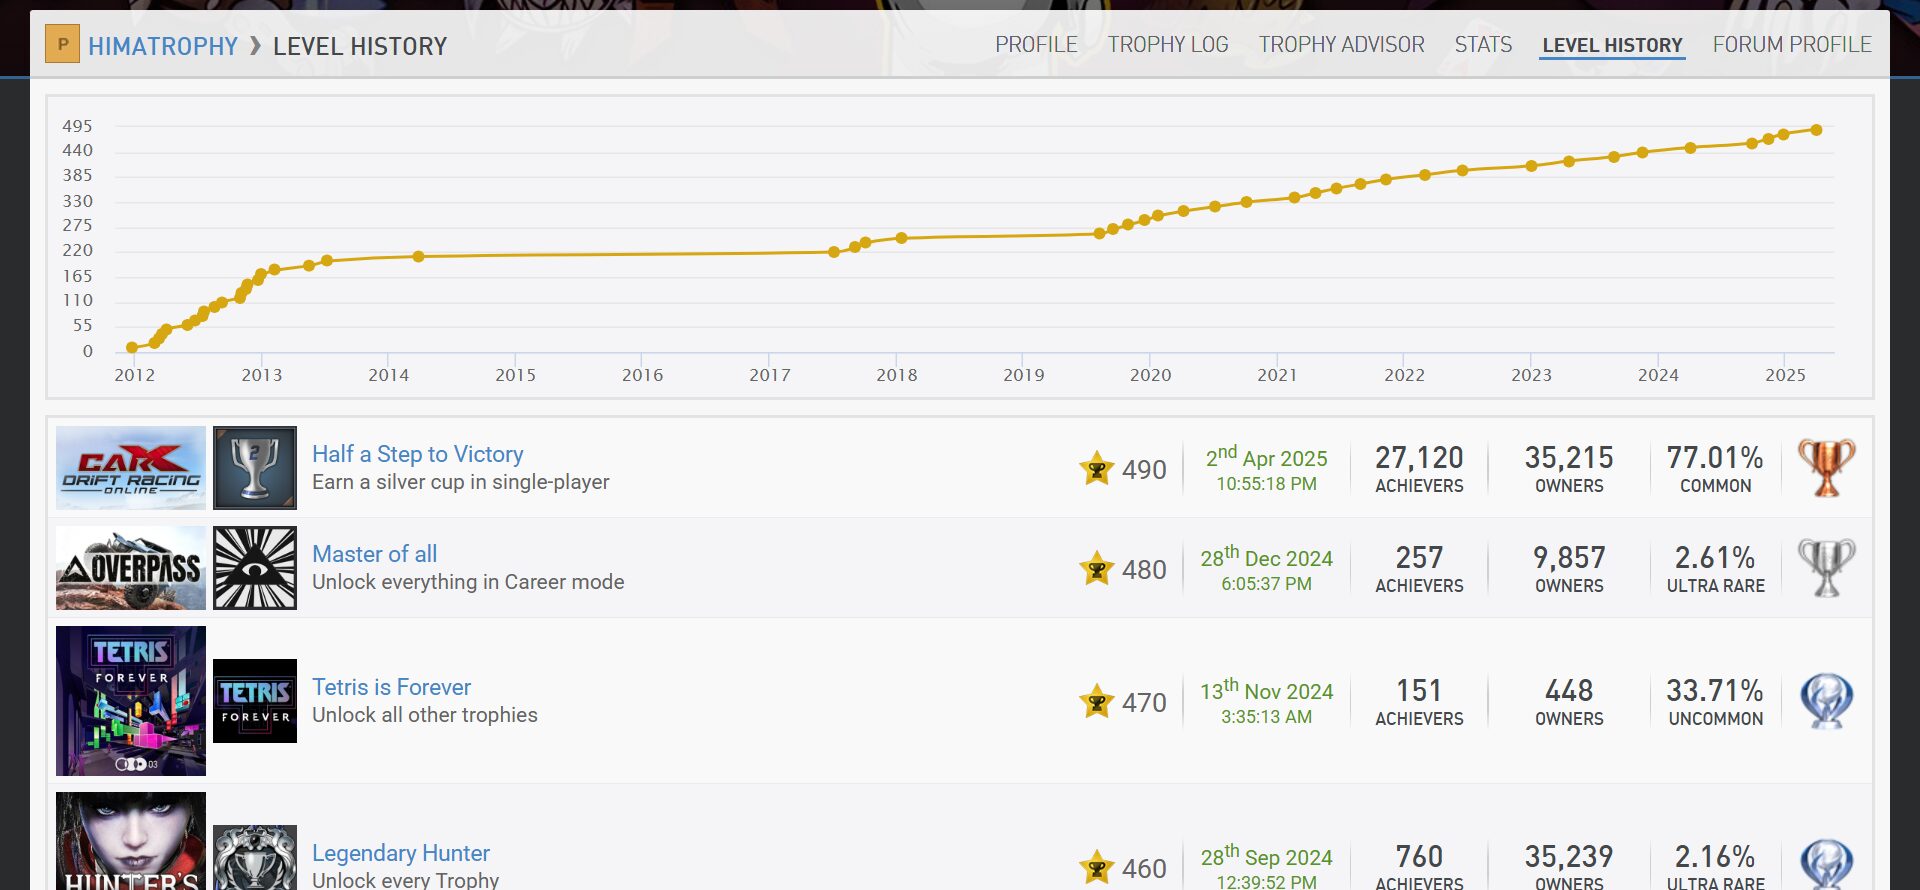Screen dimensions: 1920x890
Task: Click the Unlock everything in Career mode description
Action: (468, 582)
